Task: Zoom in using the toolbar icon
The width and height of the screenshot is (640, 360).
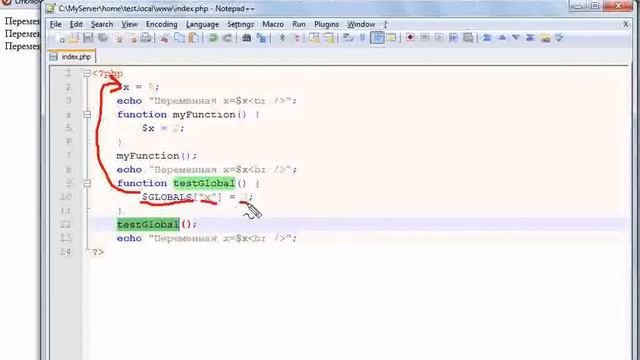Action: tap(282, 38)
